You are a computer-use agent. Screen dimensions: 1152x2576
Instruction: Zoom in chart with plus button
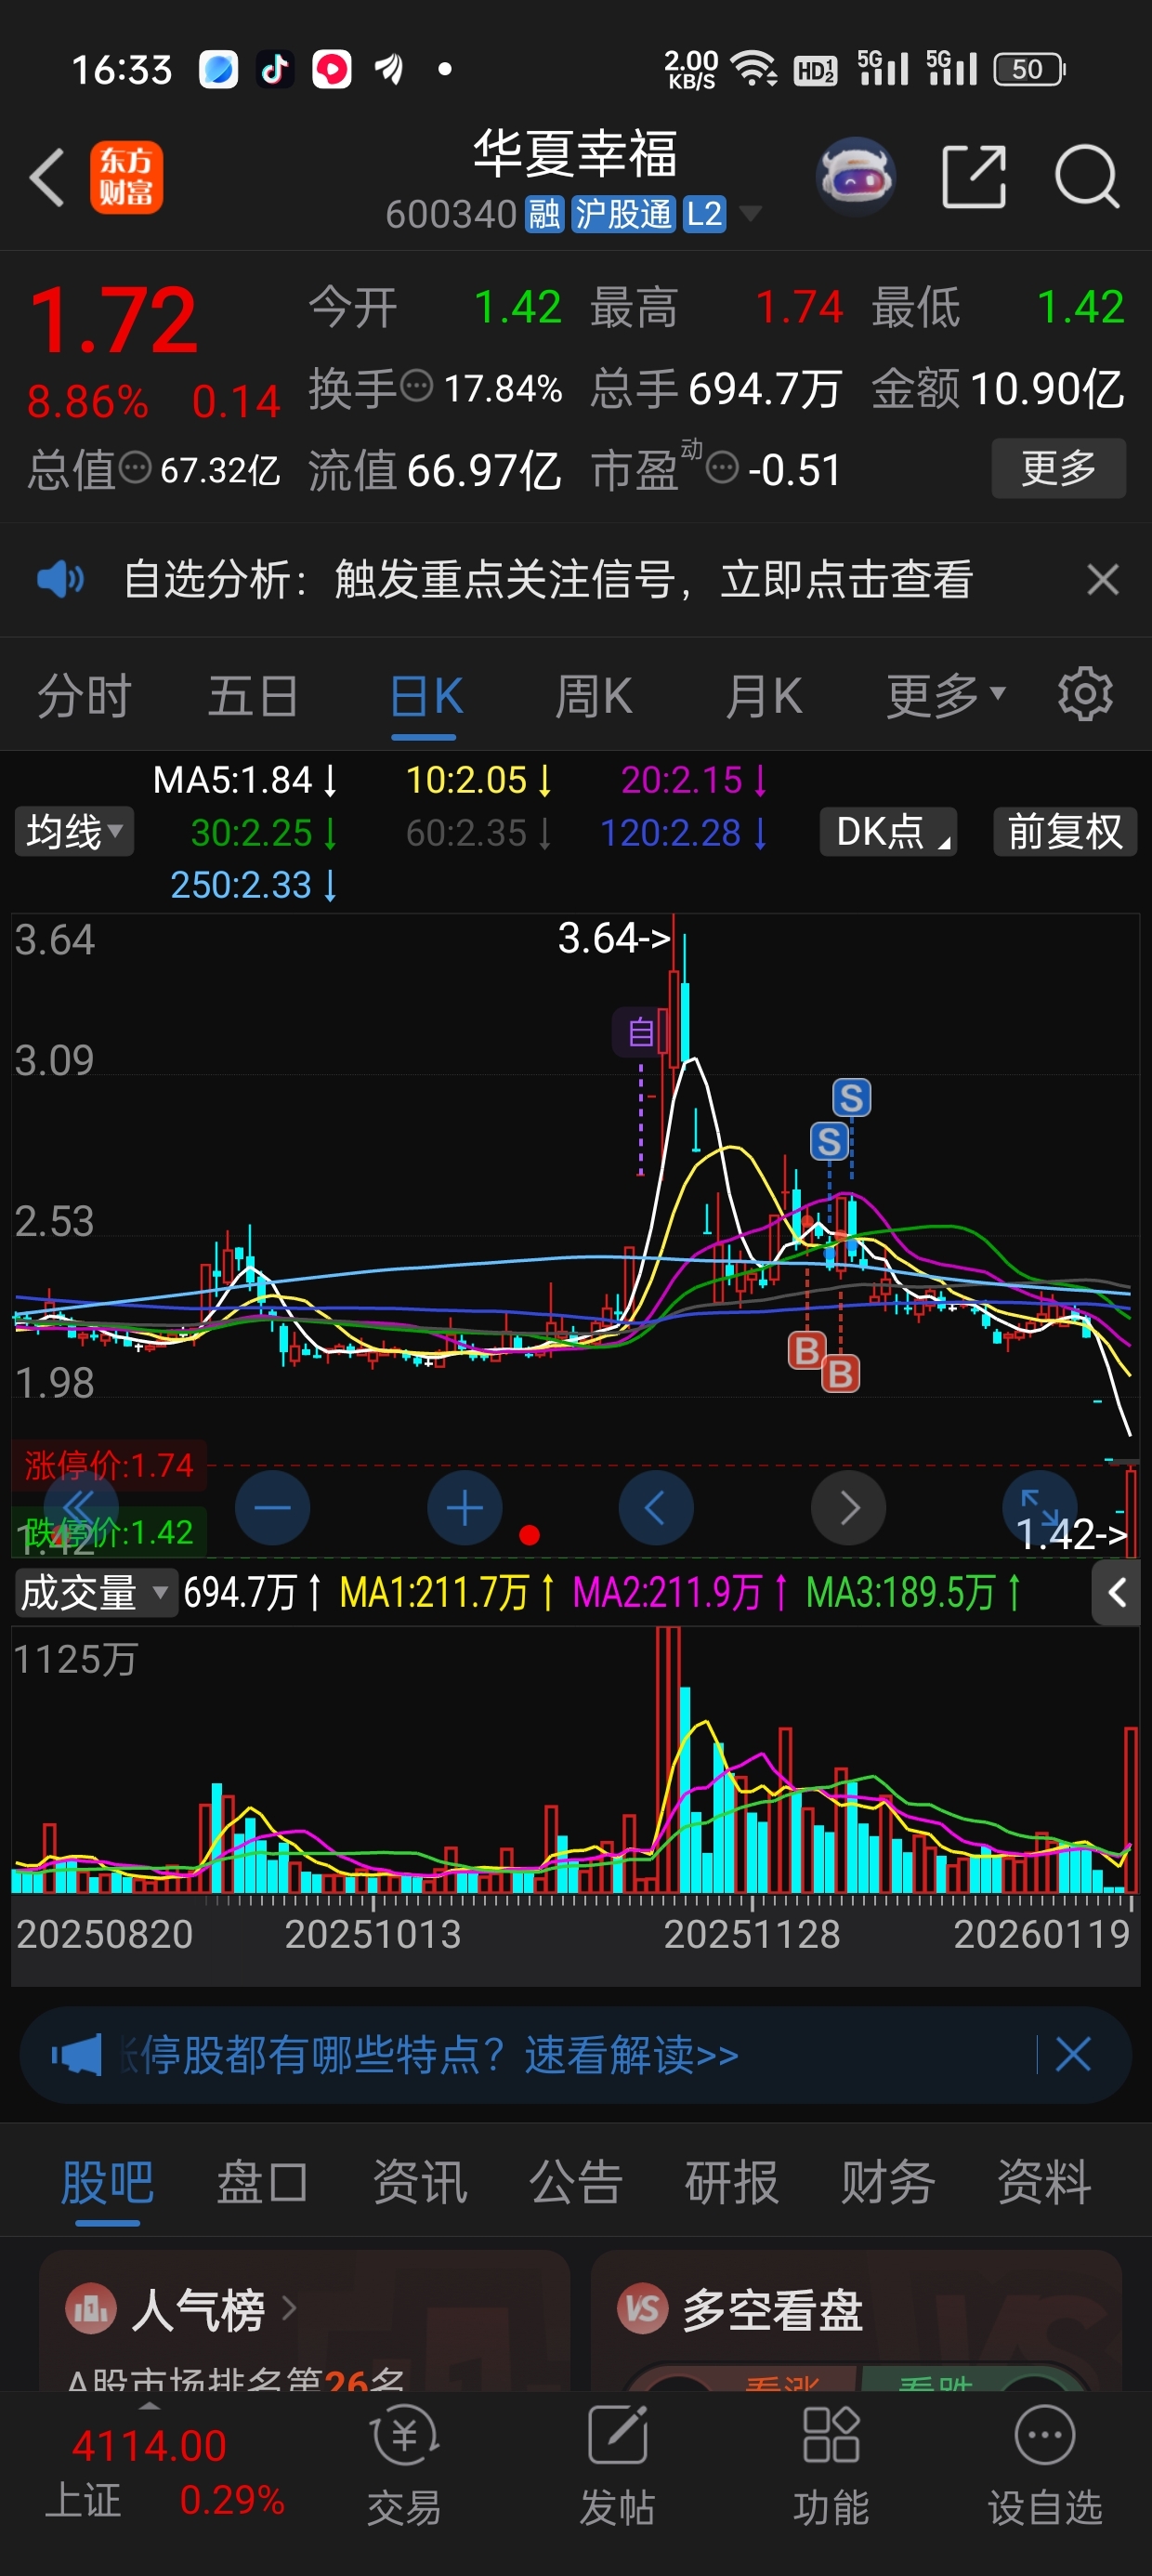[x=464, y=1507]
